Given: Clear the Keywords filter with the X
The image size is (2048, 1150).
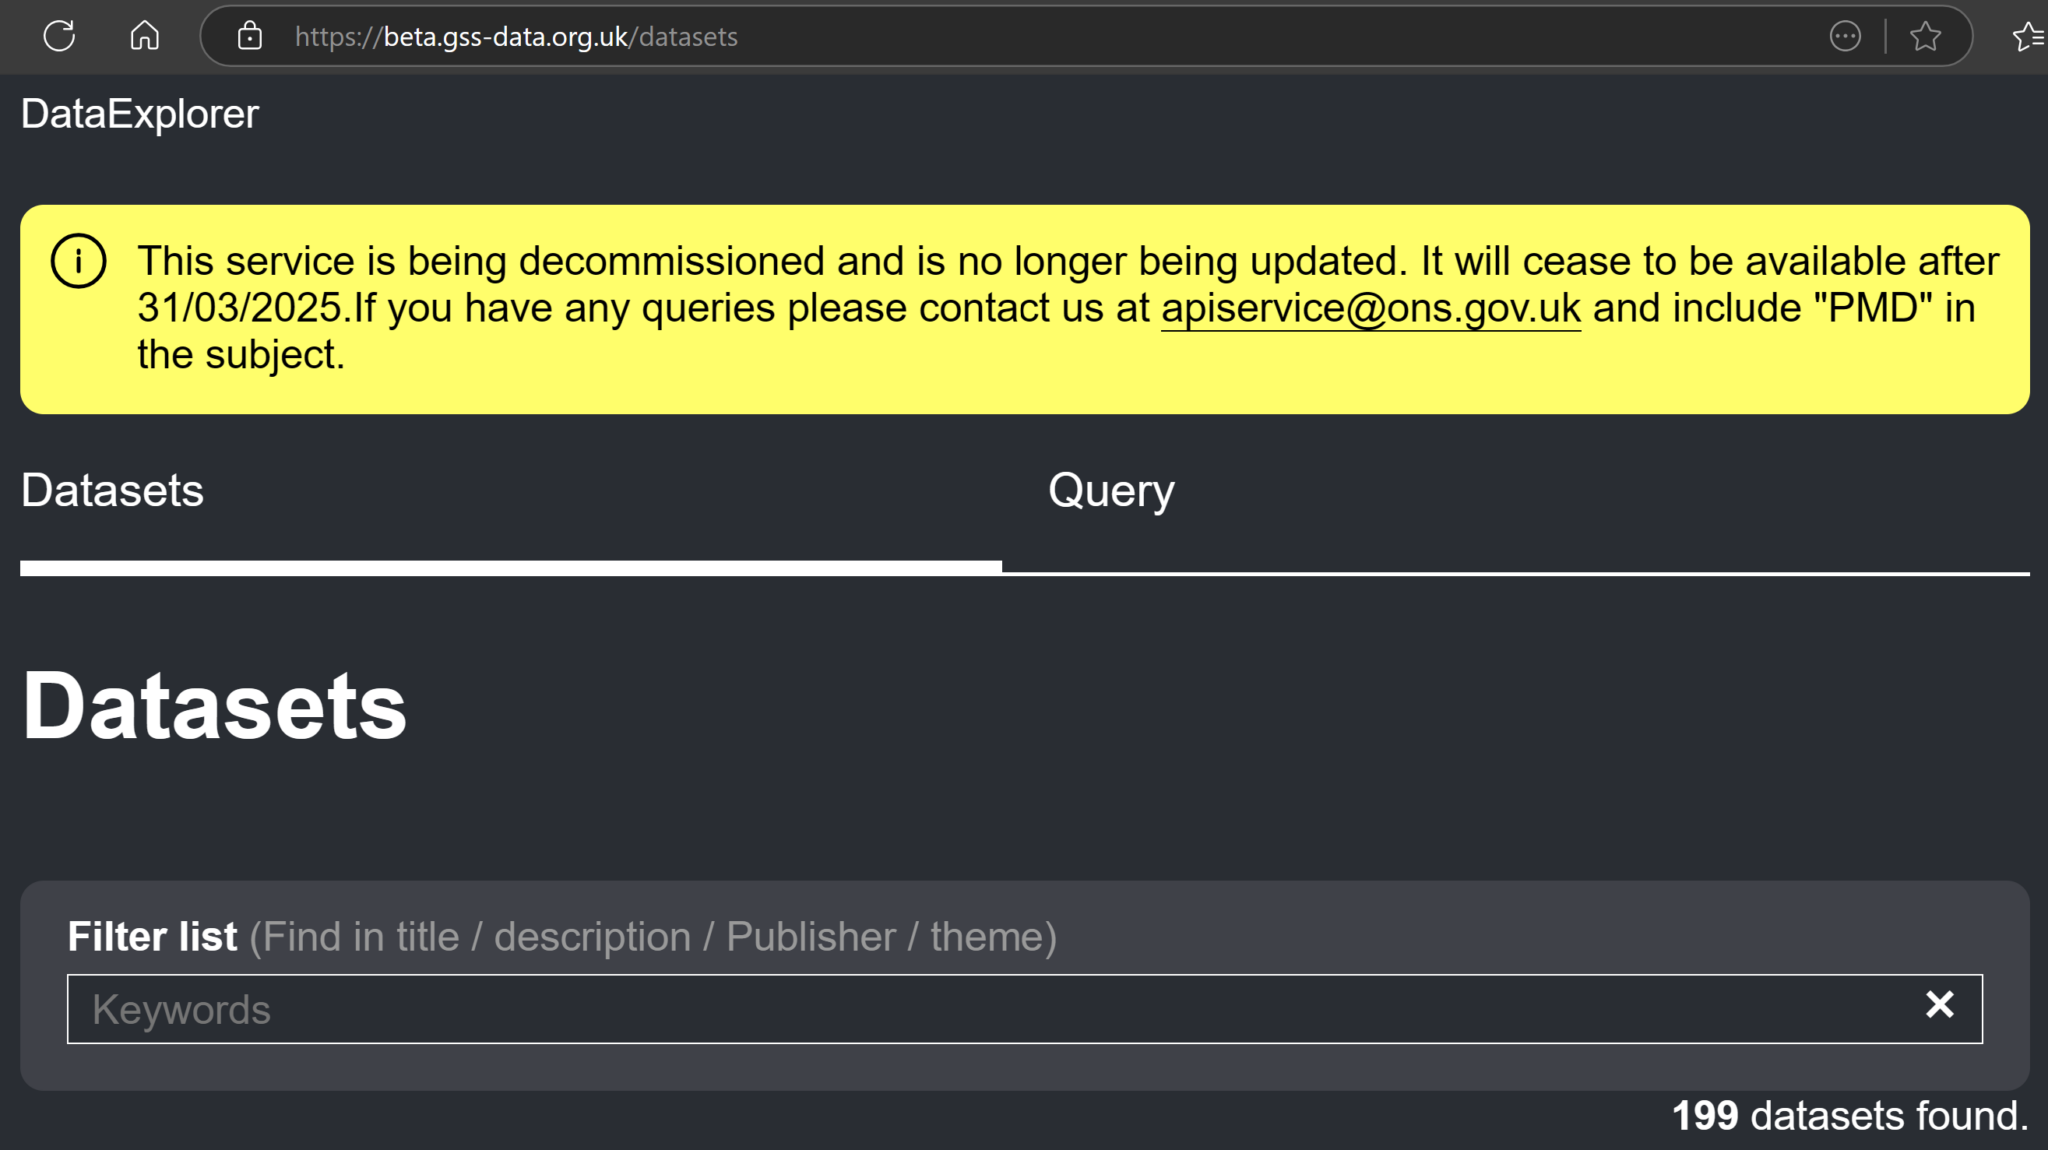Looking at the screenshot, I should pyautogui.click(x=1939, y=1005).
